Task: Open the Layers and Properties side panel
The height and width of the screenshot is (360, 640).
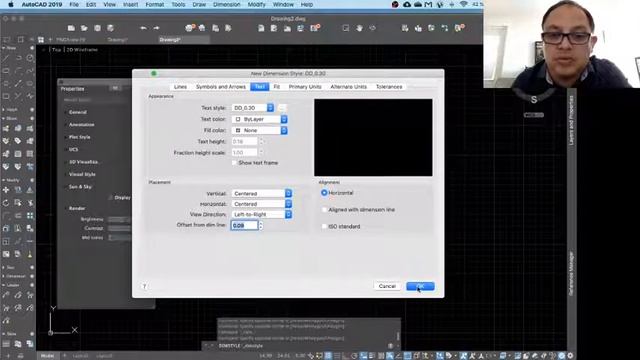Action: [x=571, y=120]
